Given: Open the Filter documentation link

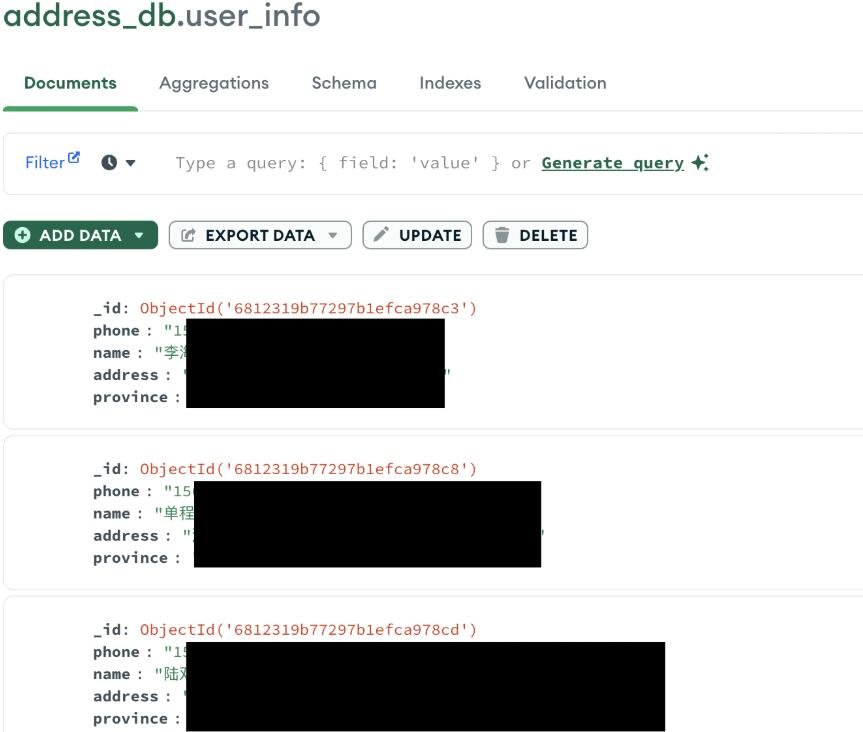Looking at the screenshot, I should 45,162.
